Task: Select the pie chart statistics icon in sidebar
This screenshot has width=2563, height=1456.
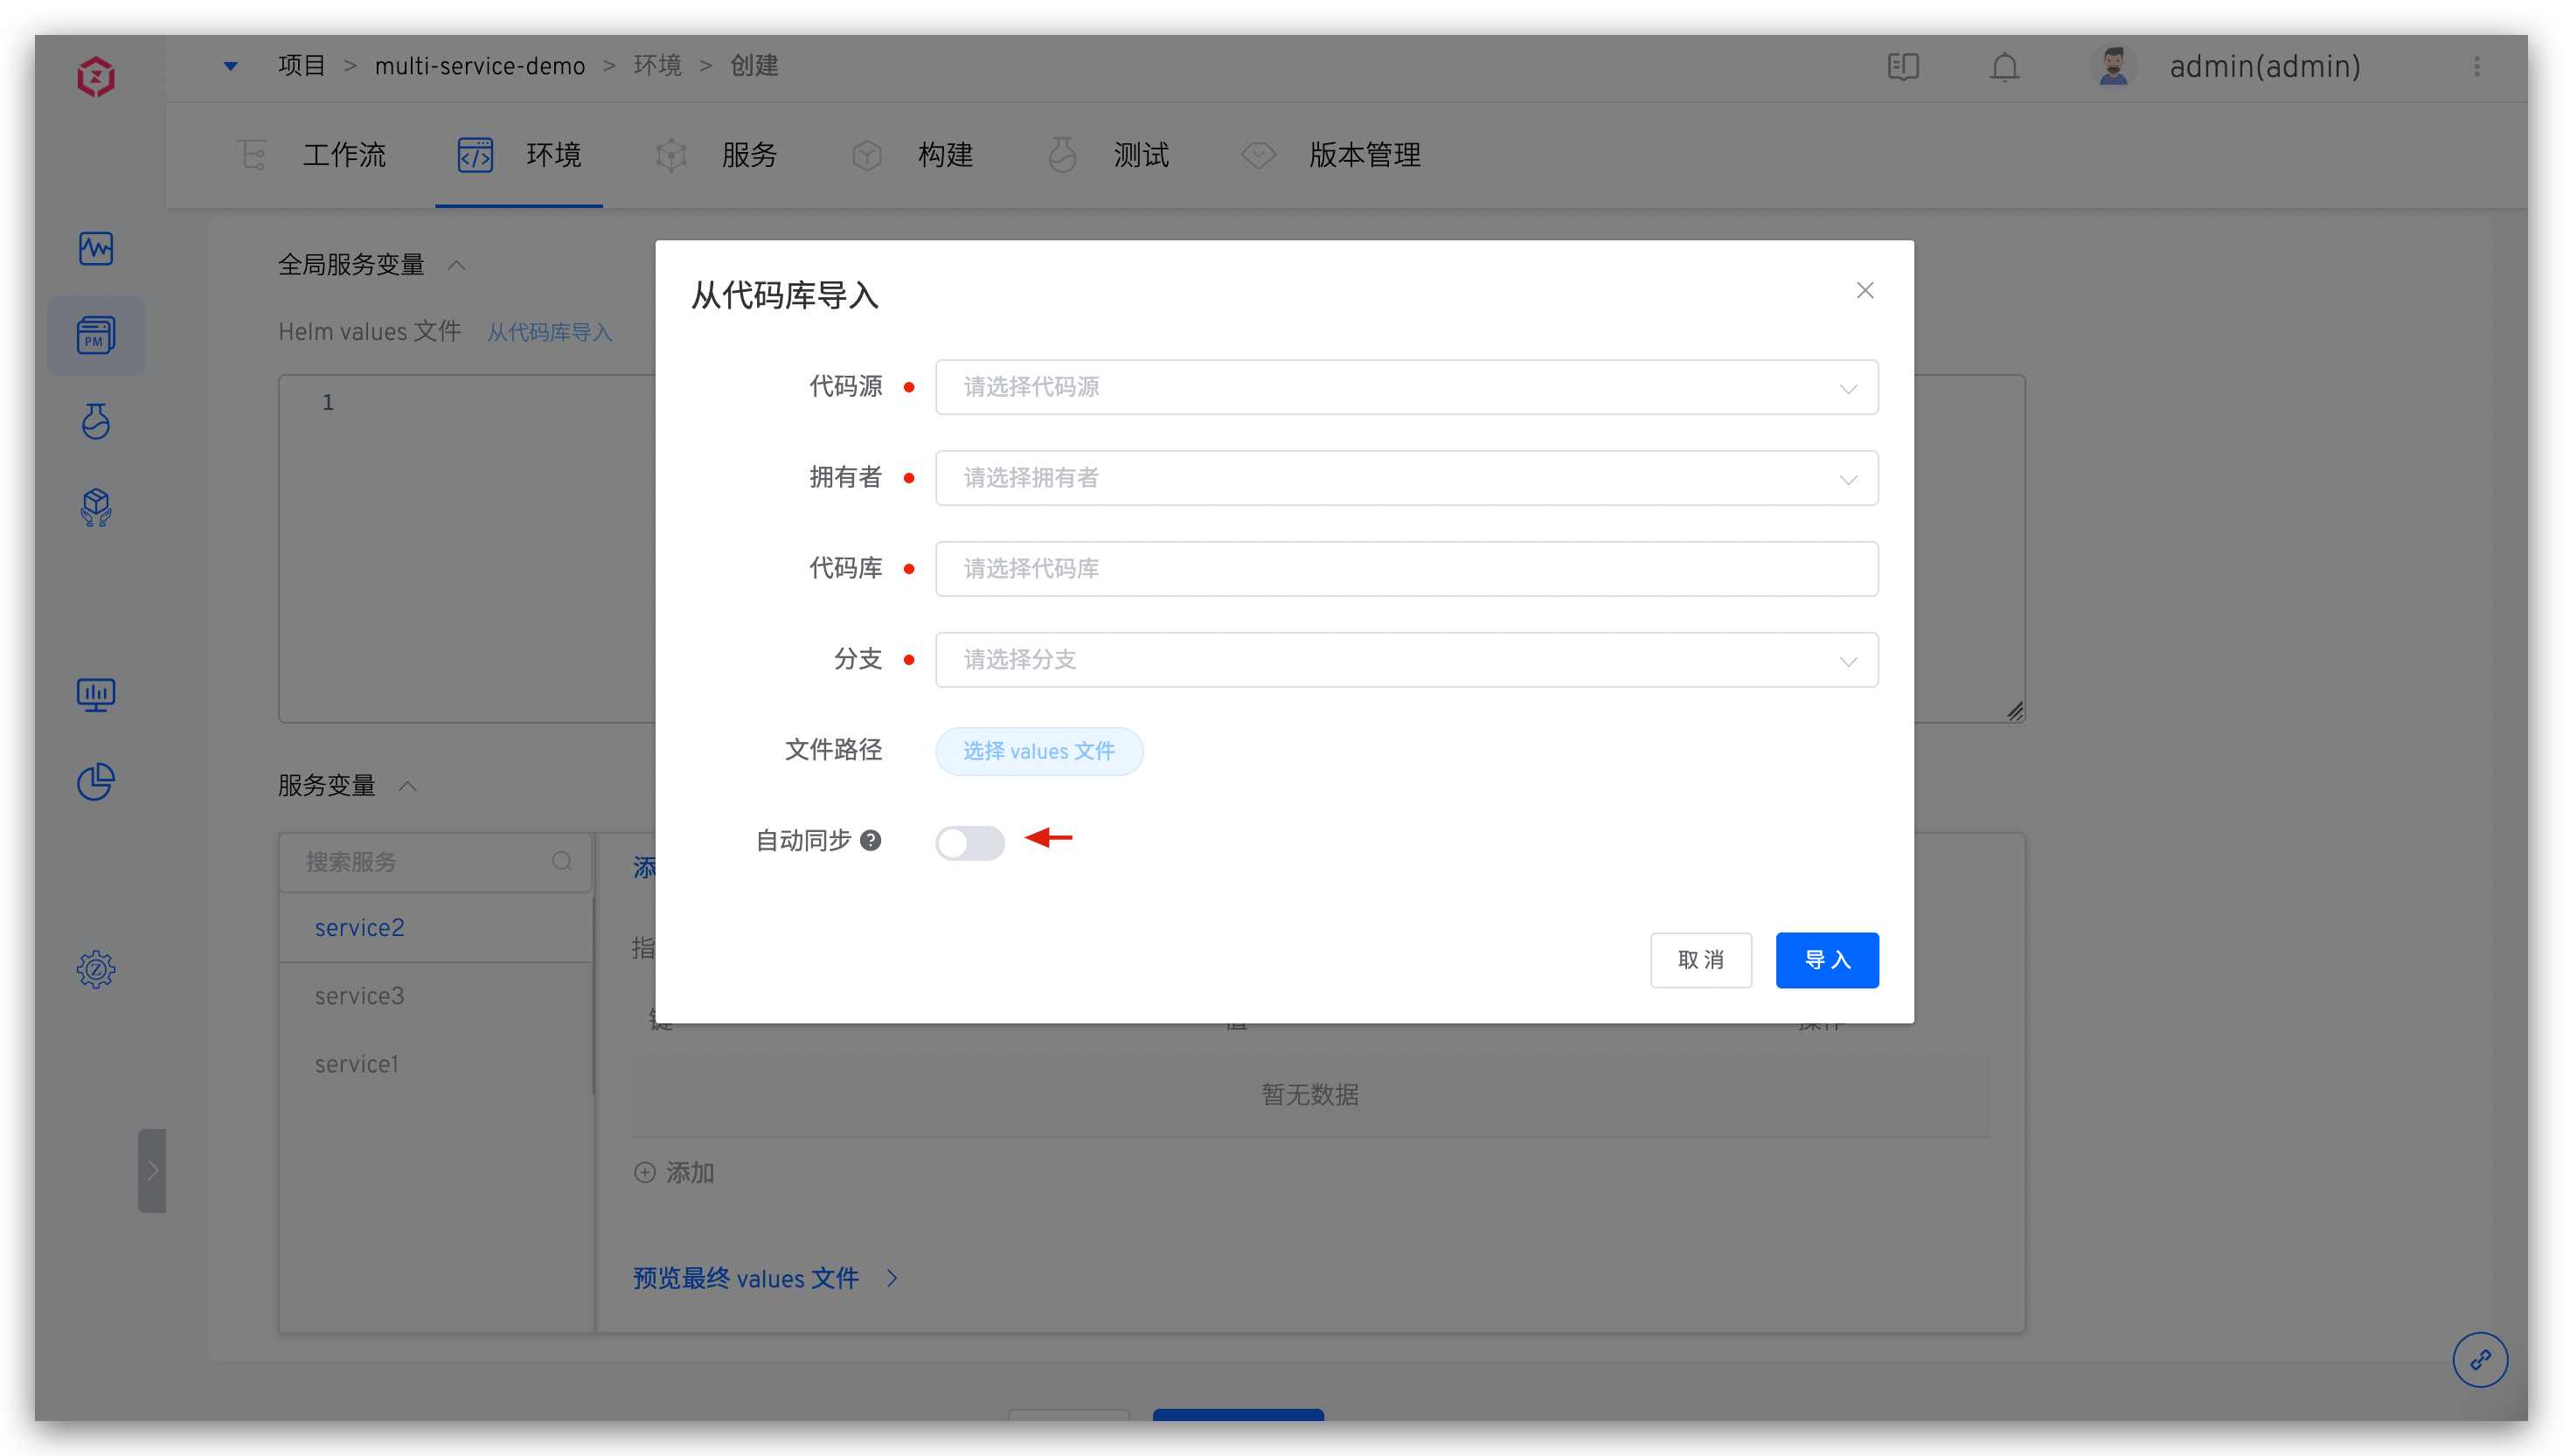Action: (95, 781)
